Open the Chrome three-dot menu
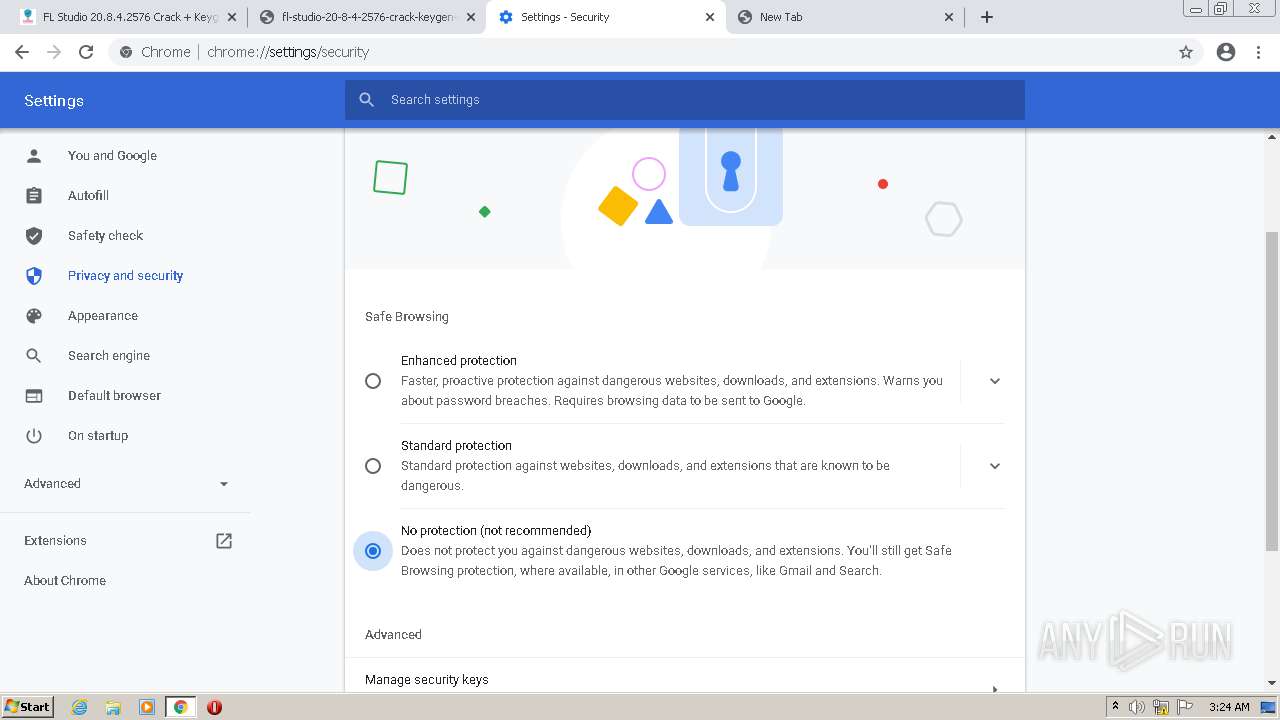 click(1259, 52)
